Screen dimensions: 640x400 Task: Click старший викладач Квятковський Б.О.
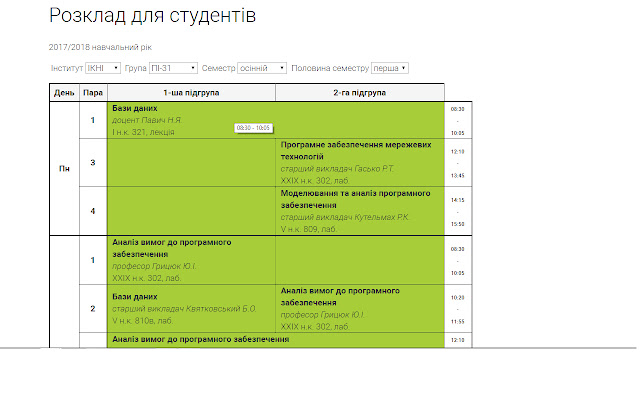click(x=184, y=309)
